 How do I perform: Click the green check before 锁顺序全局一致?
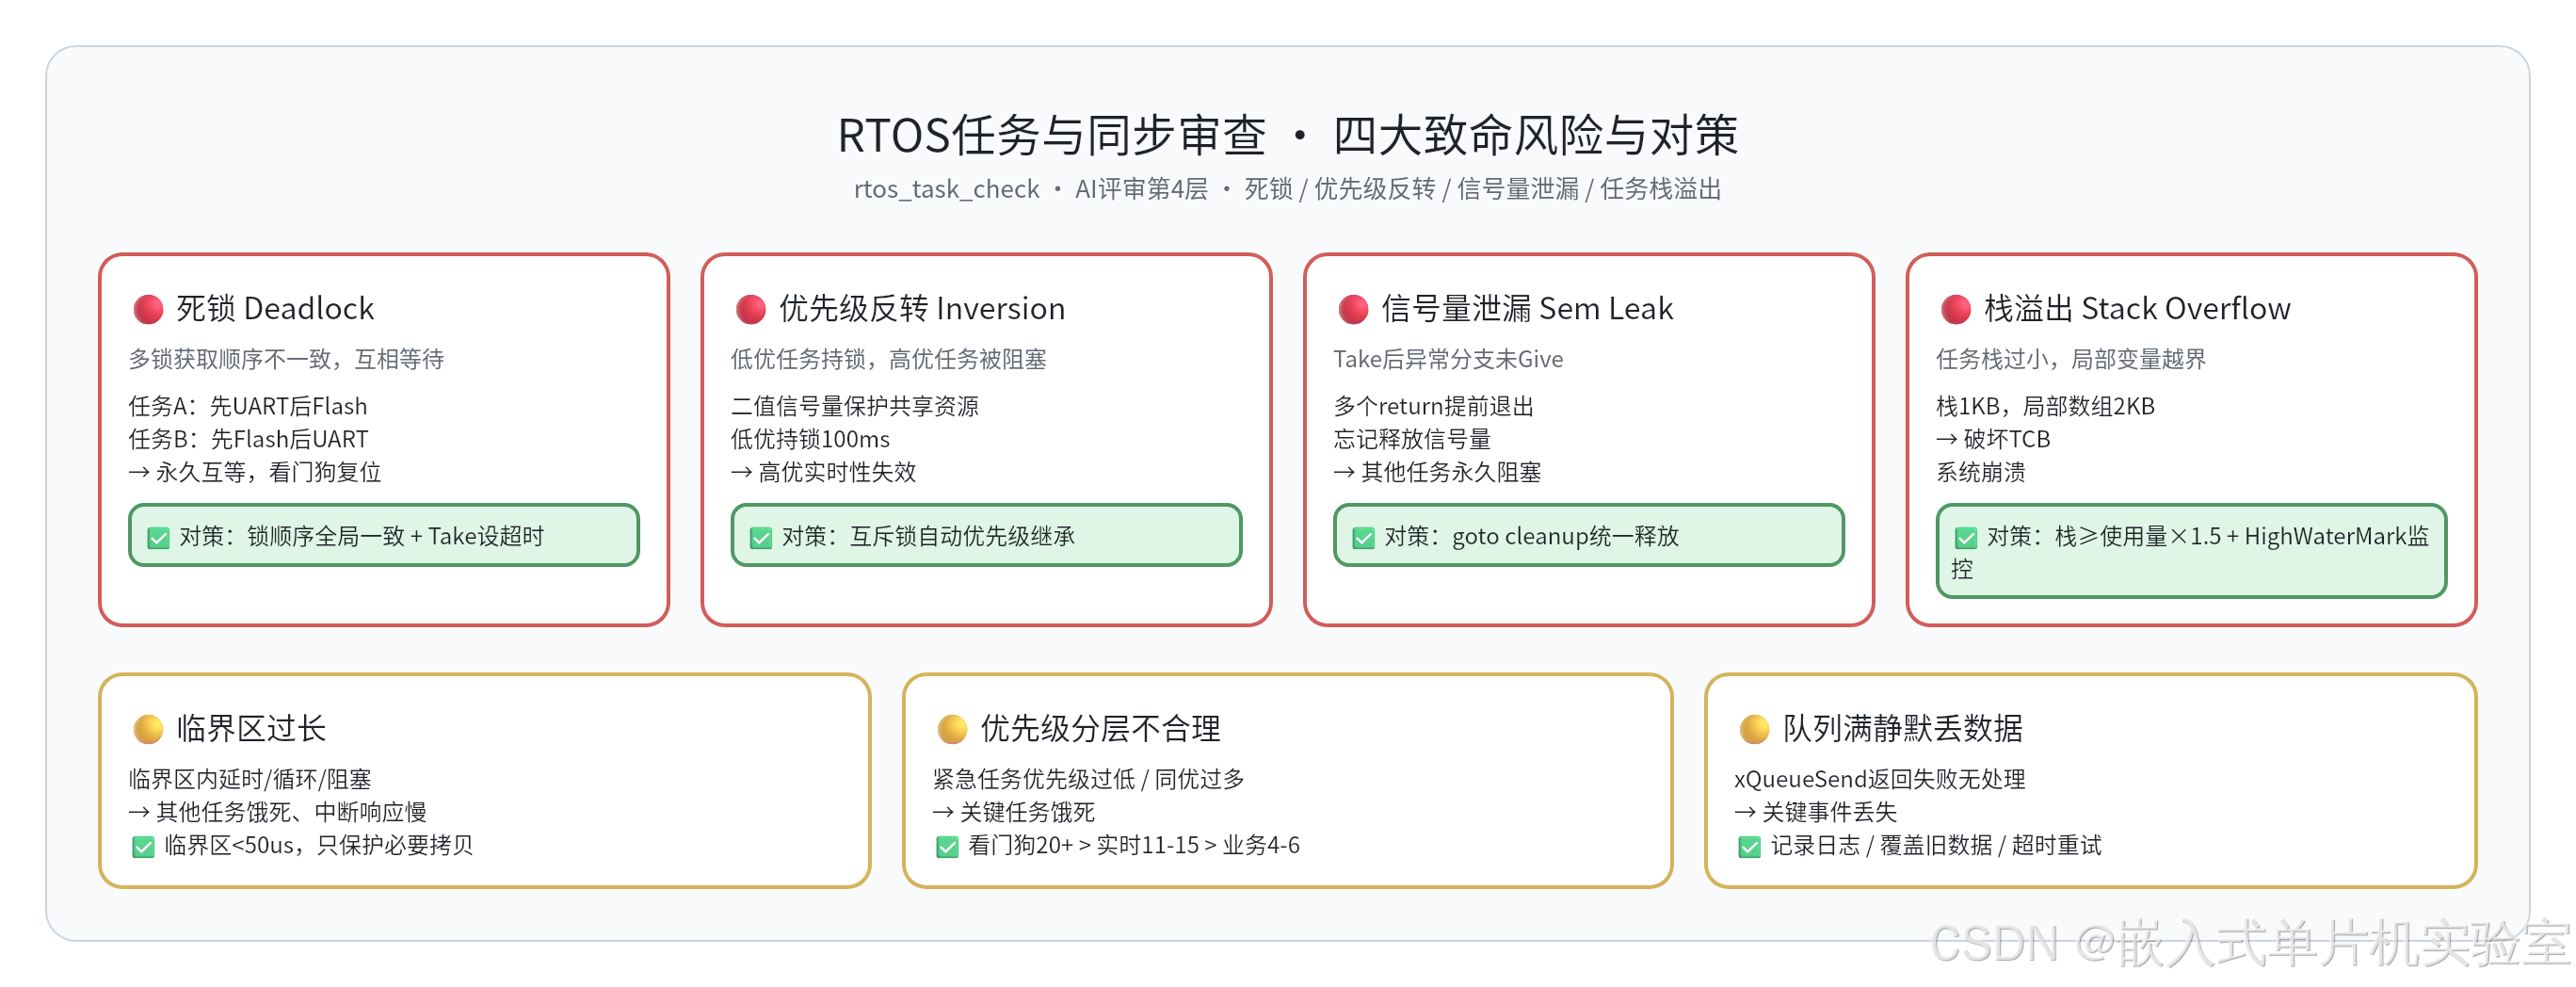tap(158, 538)
